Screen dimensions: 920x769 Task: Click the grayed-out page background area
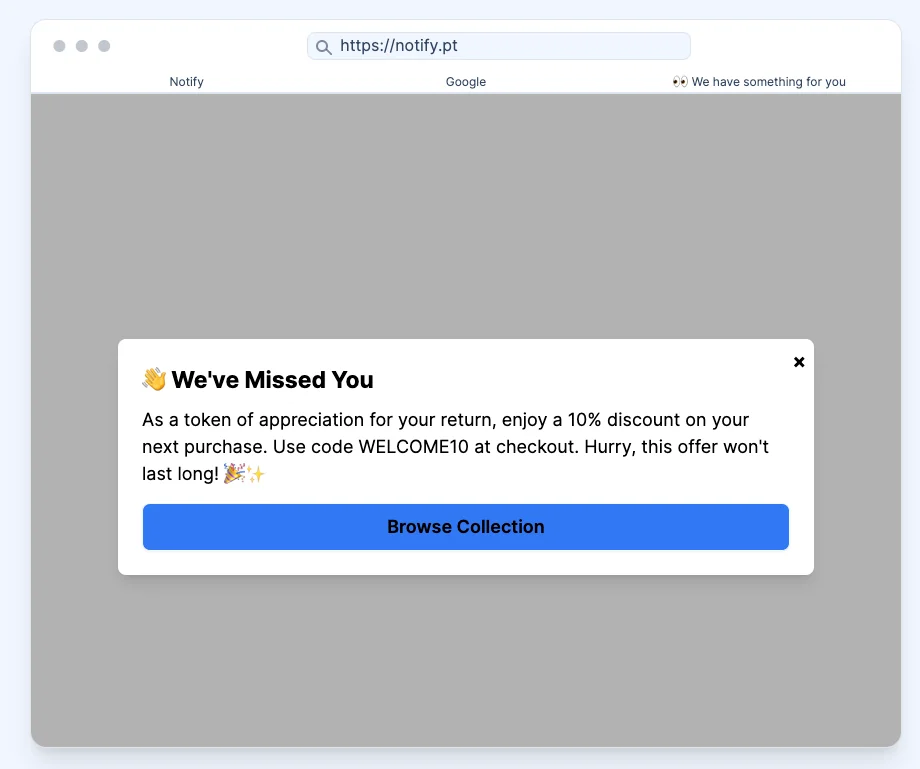[x=465, y=200]
